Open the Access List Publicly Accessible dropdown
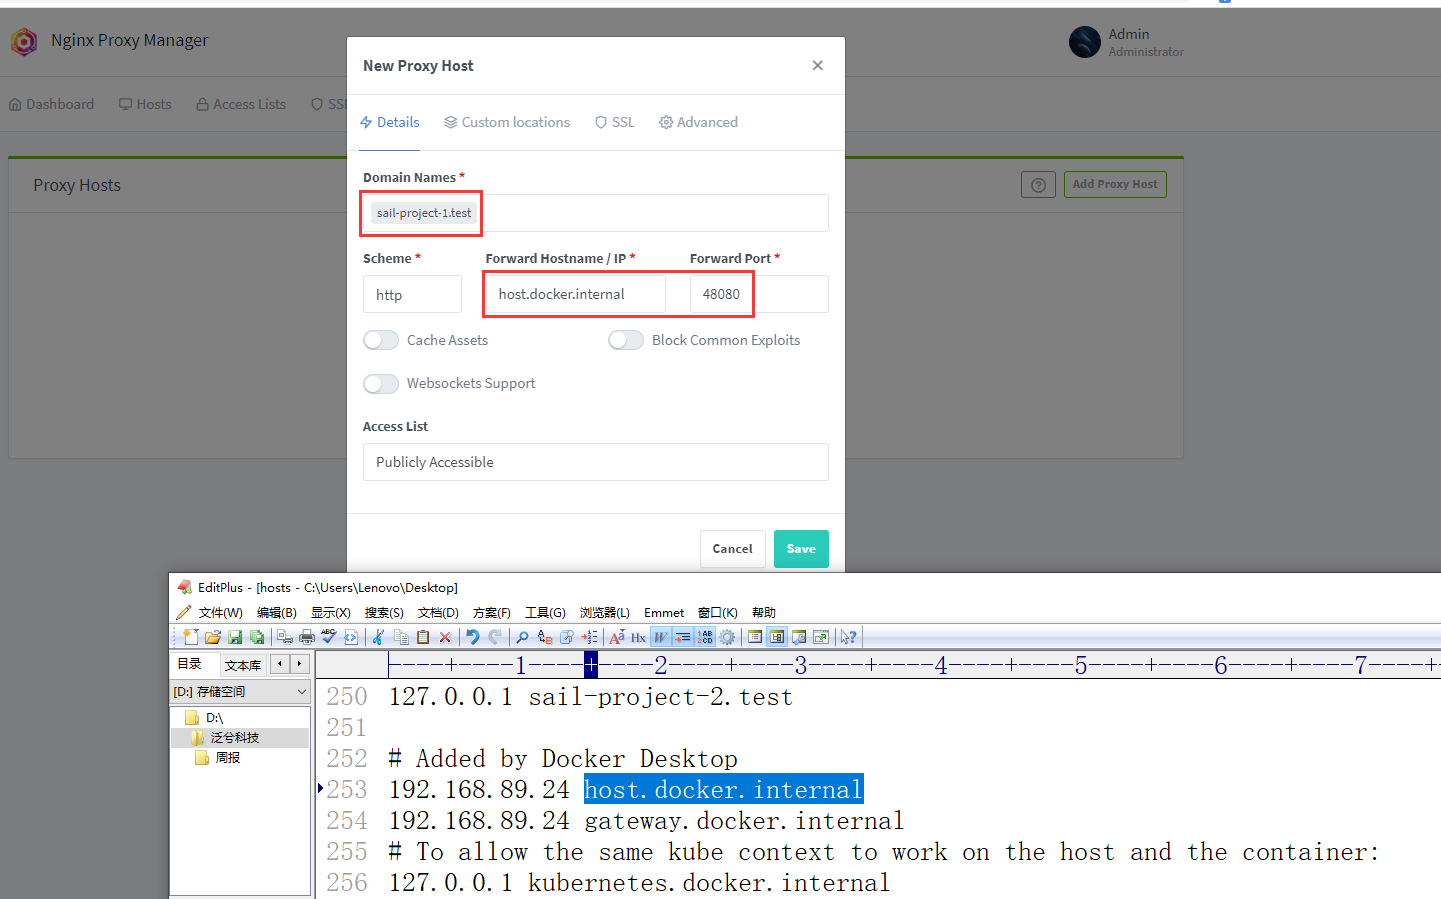Viewport: 1441px width, 899px height. pyautogui.click(x=595, y=462)
